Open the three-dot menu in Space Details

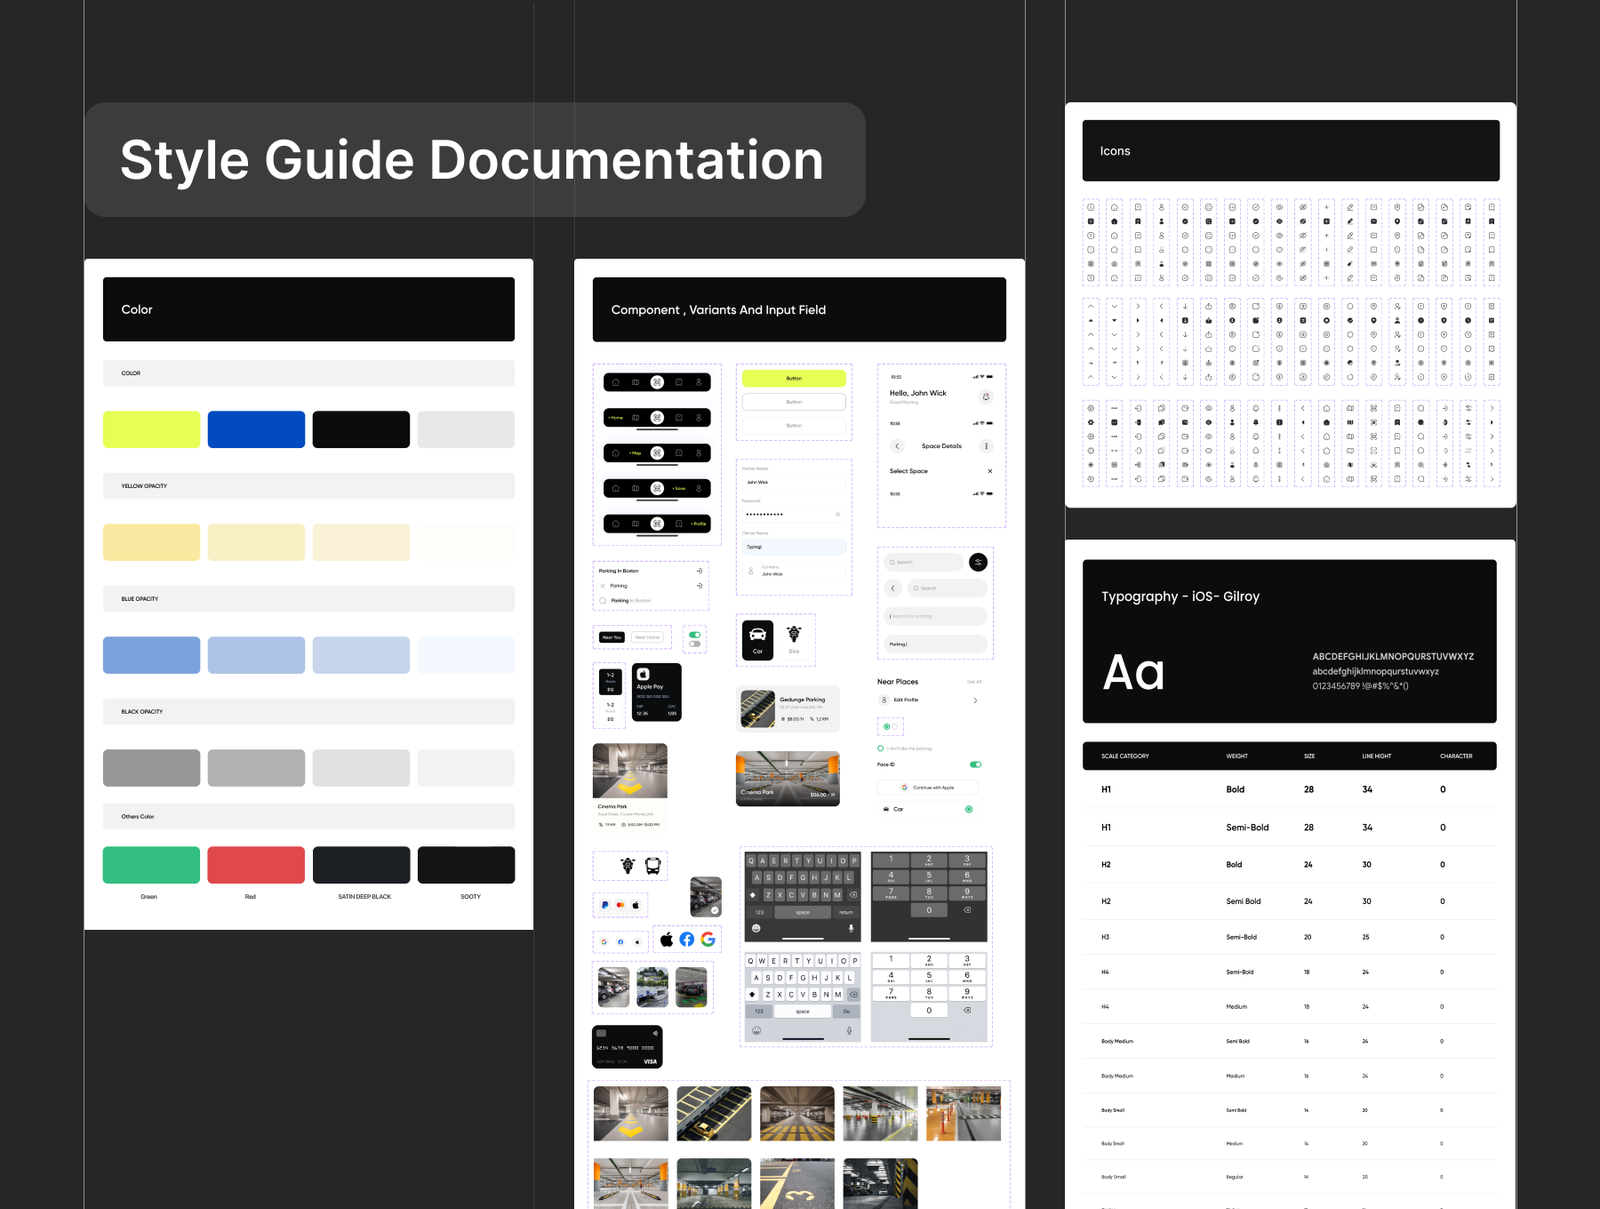pyautogui.click(x=986, y=446)
